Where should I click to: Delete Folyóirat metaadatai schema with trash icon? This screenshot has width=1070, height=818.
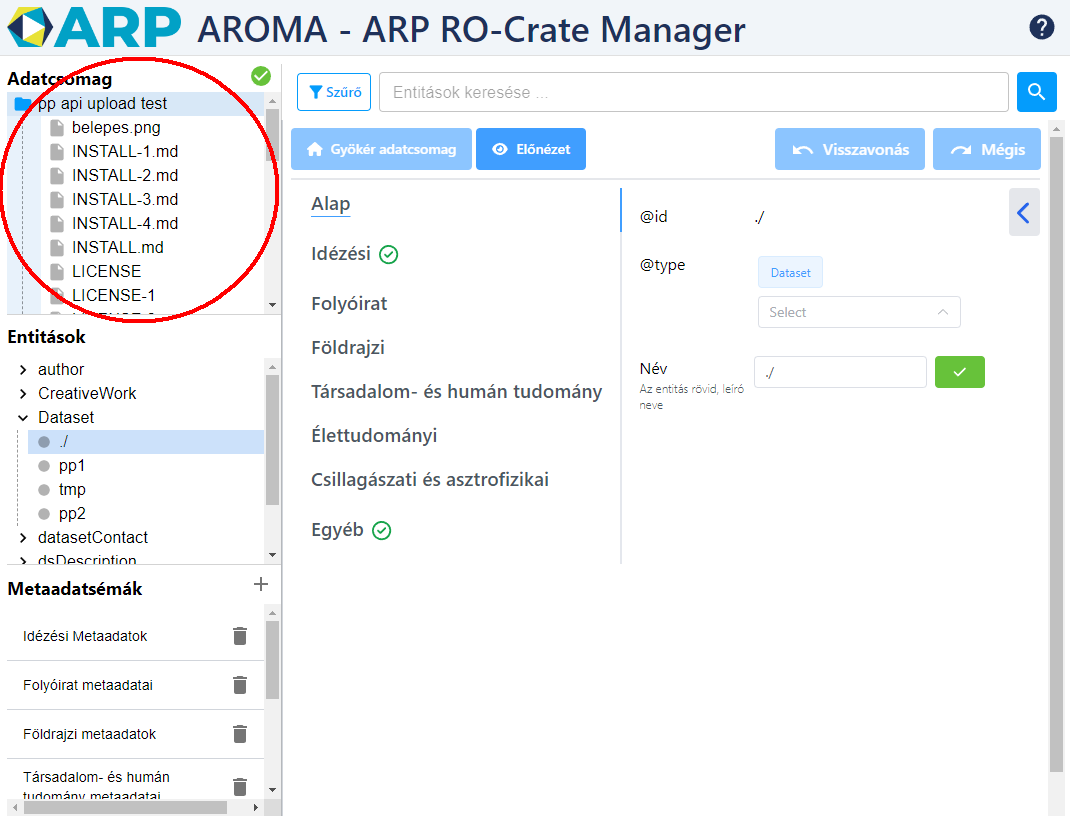point(240,685)
